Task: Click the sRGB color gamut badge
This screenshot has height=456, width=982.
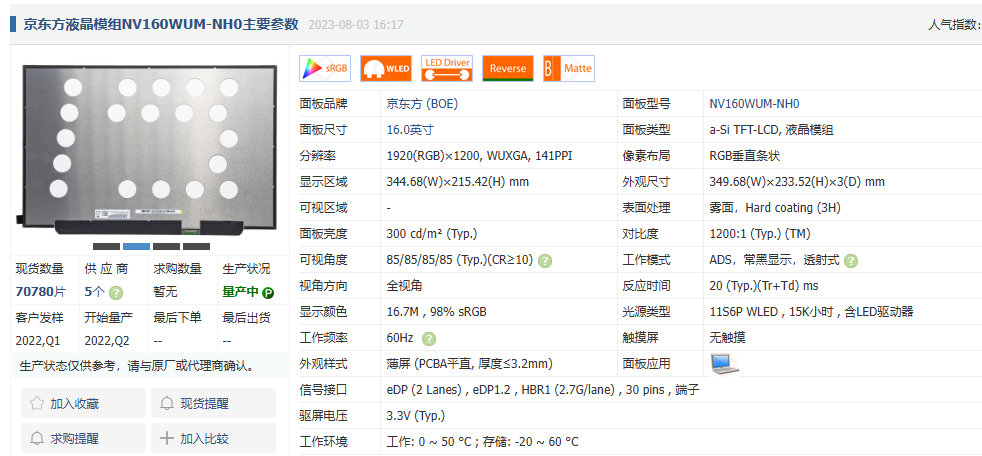Action: coord(324,68)
